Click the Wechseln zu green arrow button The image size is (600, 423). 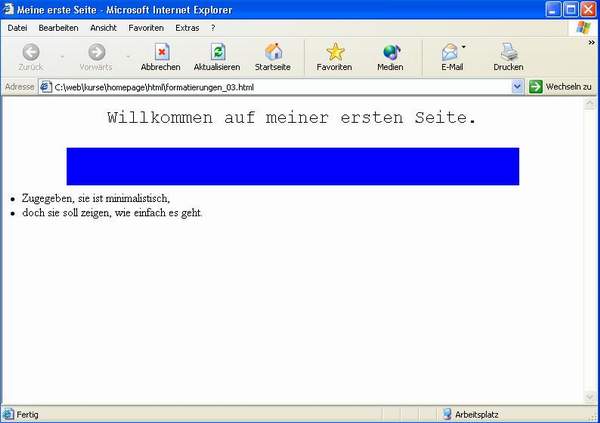(536, 87)
